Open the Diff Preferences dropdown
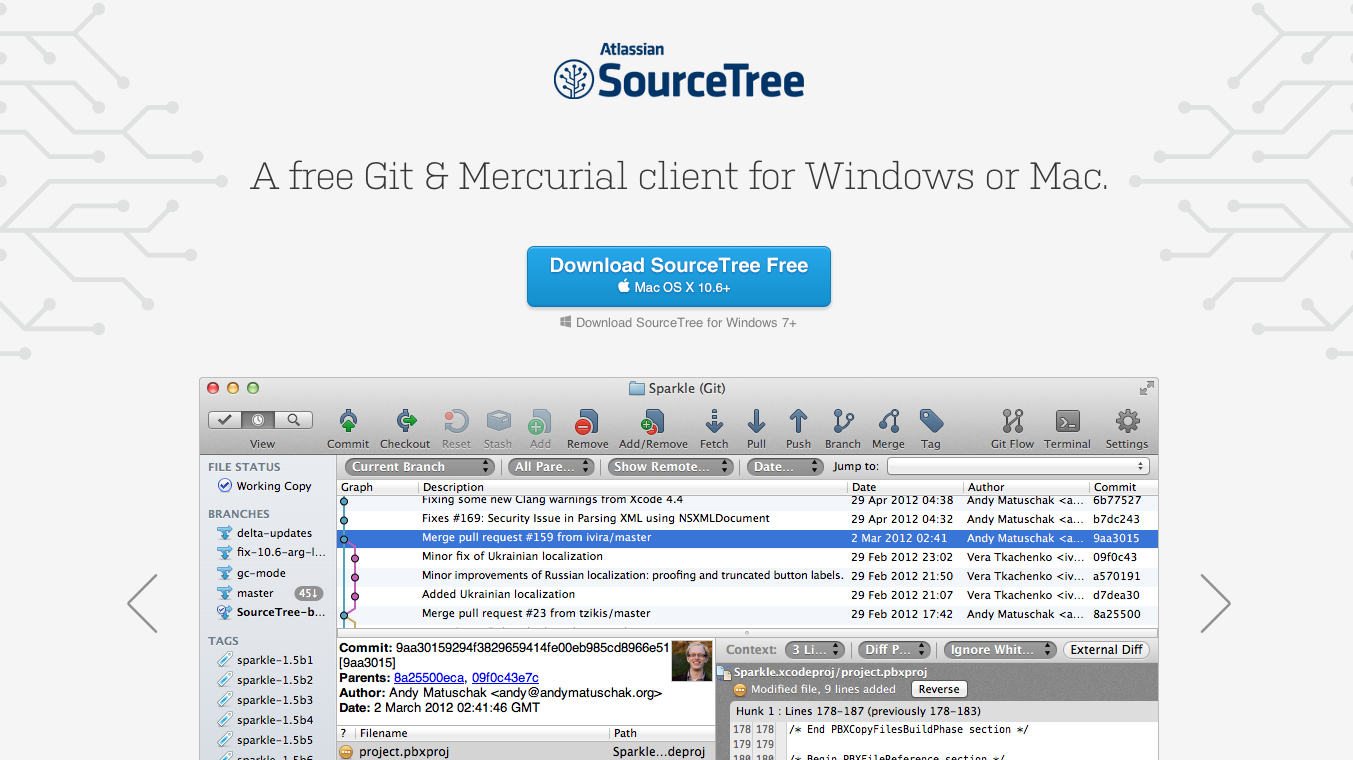Screen dimensions: 1353x760 [895, 650]
